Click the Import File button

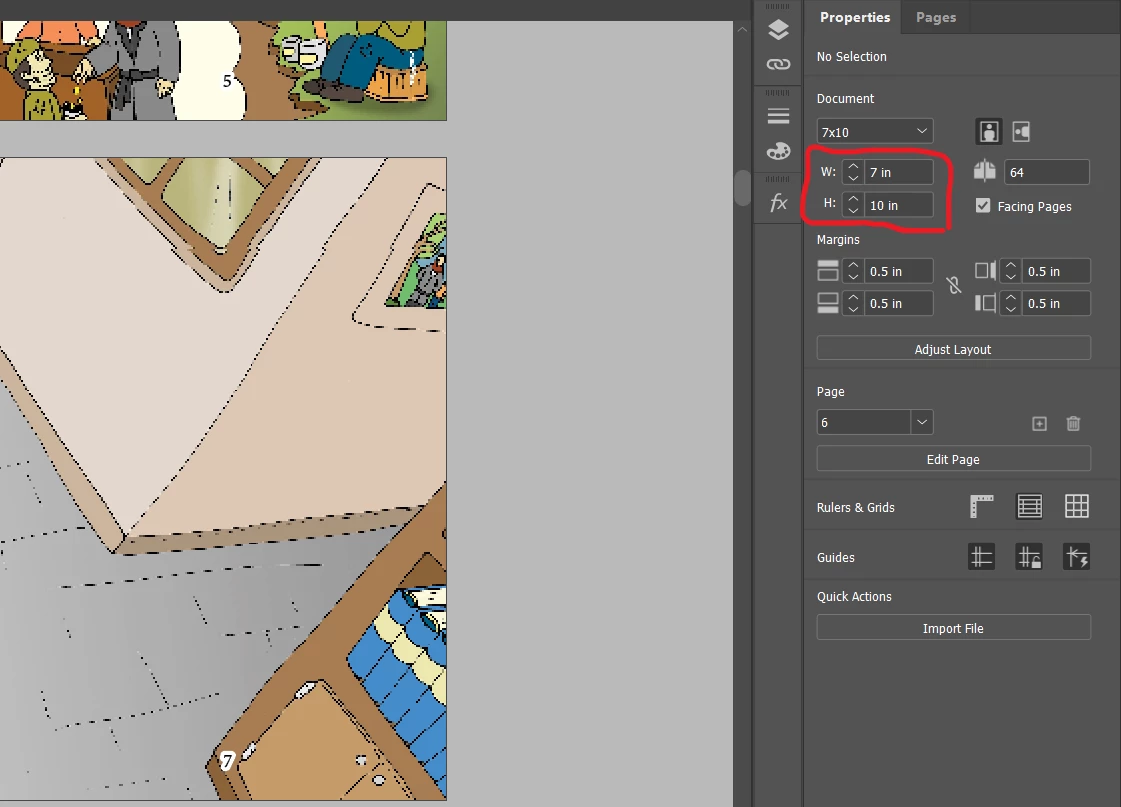click(954, 628)
